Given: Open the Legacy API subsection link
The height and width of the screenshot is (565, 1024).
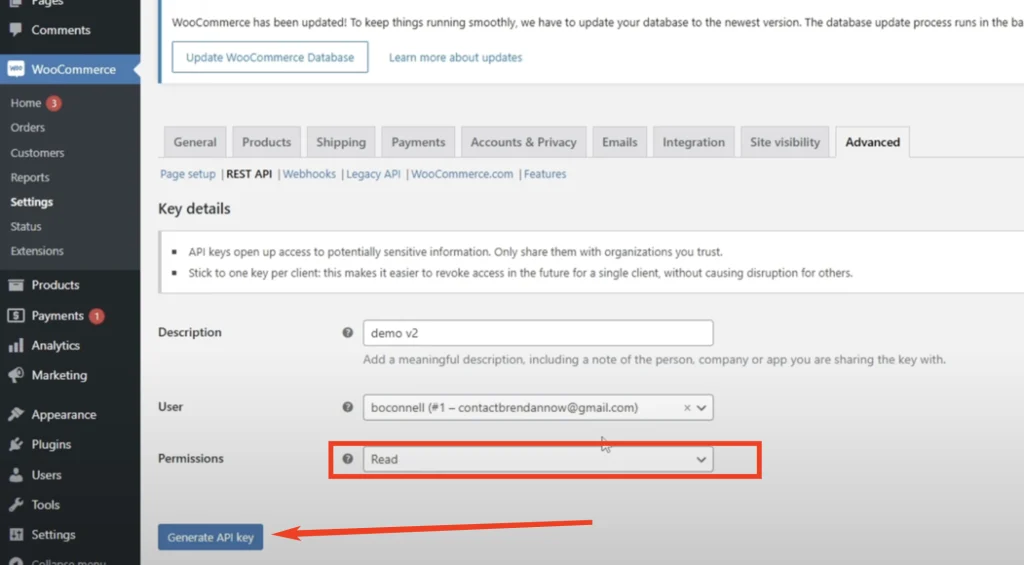Looking at the screenshot, I should coord(373,174).
